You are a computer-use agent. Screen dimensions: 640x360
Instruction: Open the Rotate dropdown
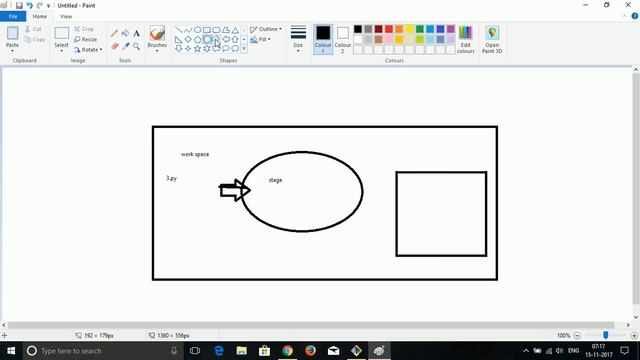(x=89, y=50)
